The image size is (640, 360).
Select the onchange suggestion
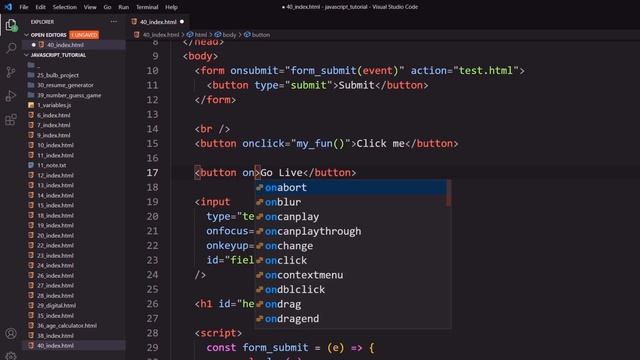[x=351, y=246]
